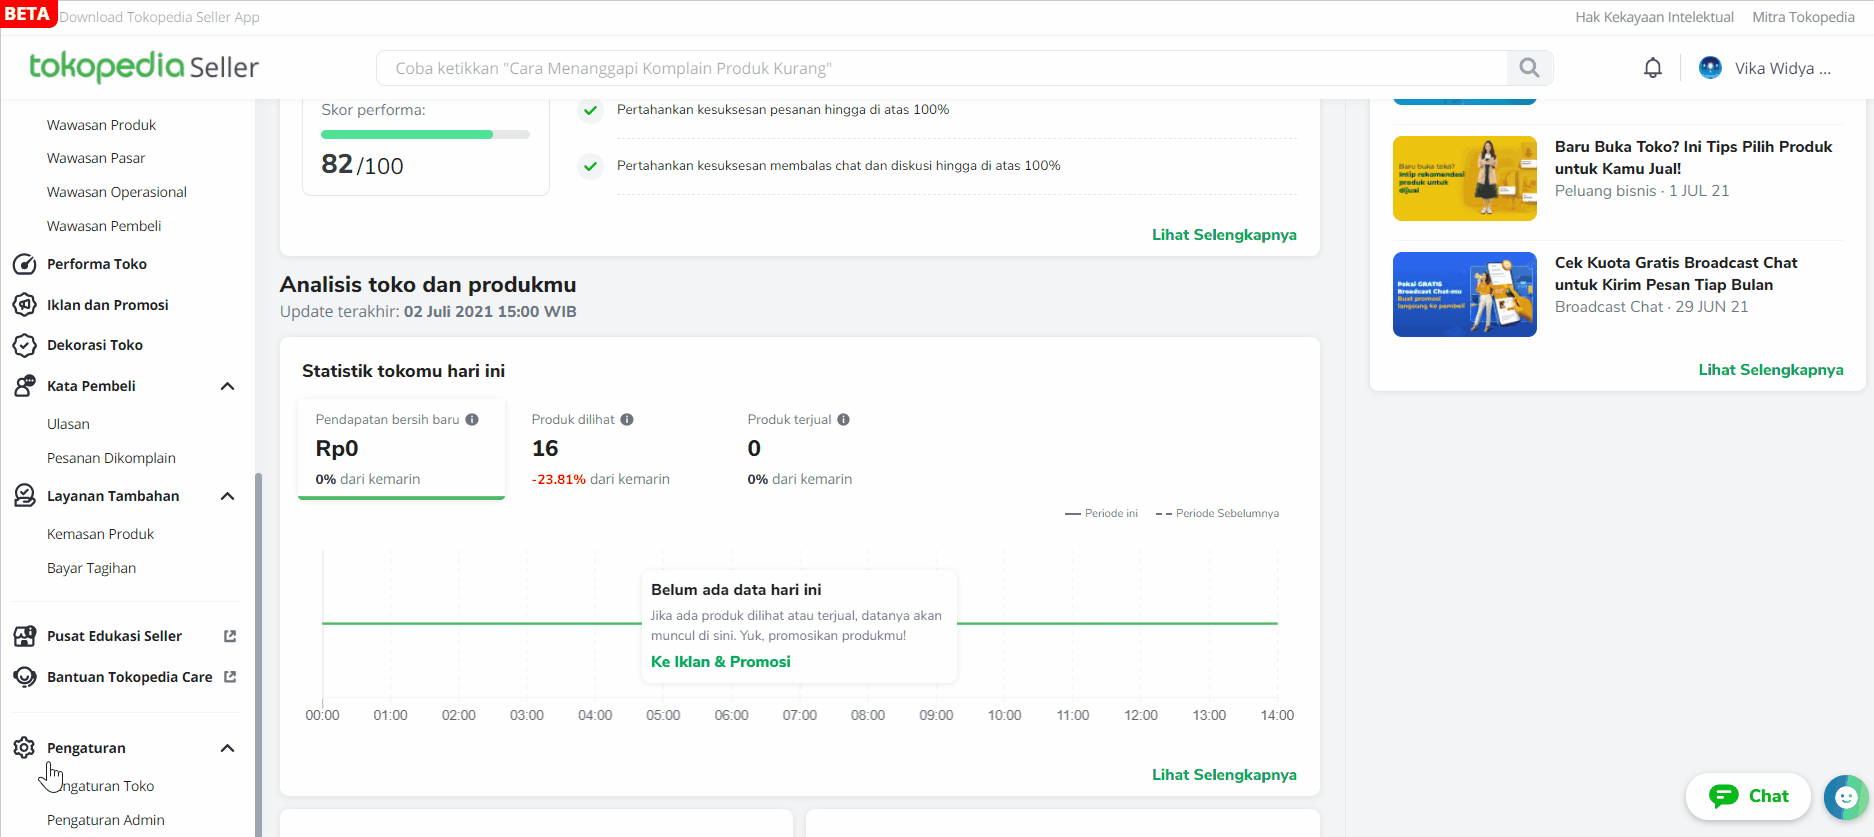
Task: Open the round assistant smiley icon
Action: tap(1846, 797)
